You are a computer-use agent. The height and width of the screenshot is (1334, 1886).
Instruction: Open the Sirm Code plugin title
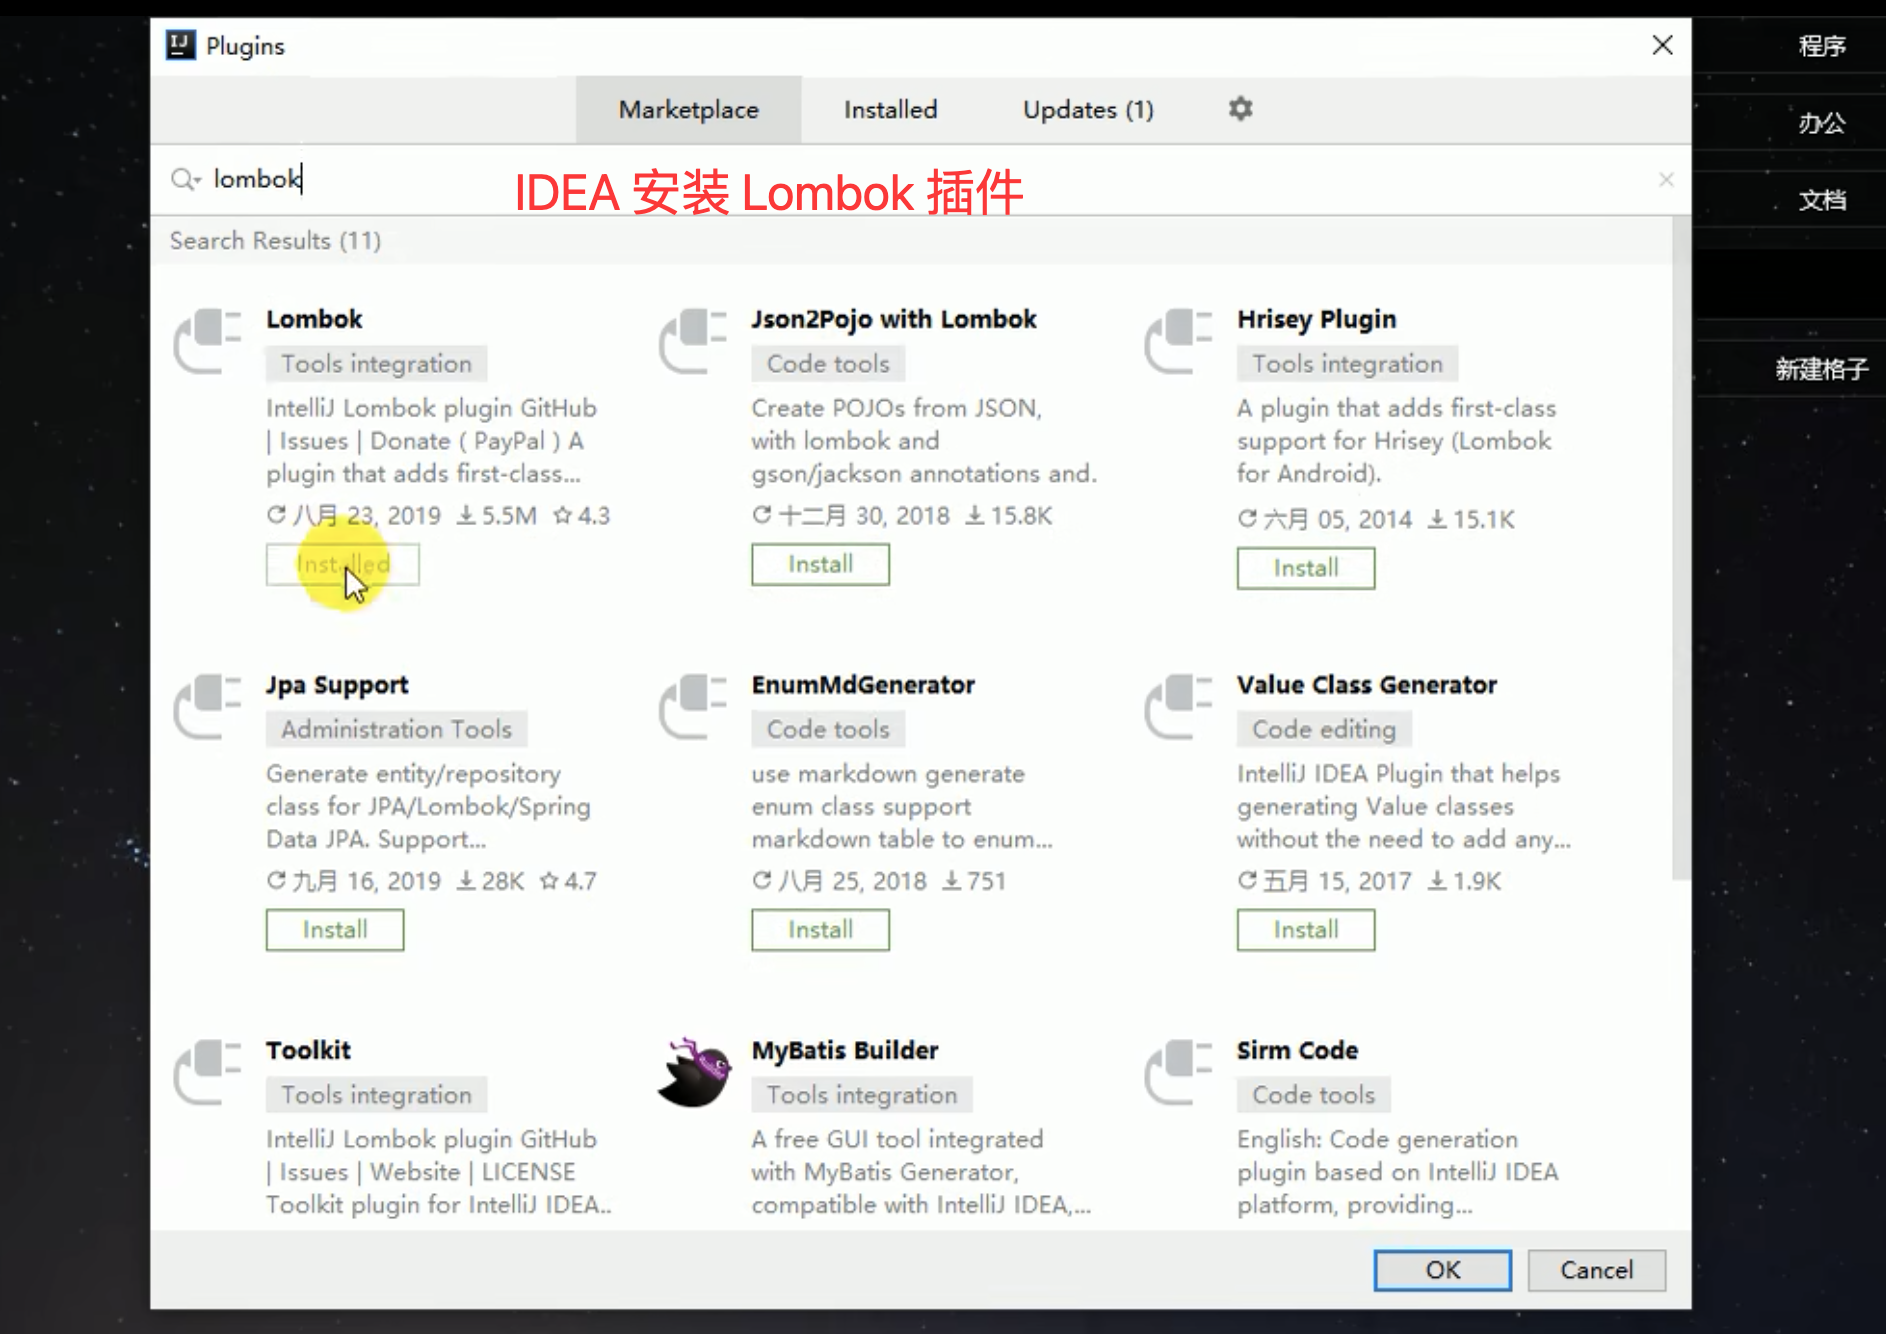coord(1297,1050)
